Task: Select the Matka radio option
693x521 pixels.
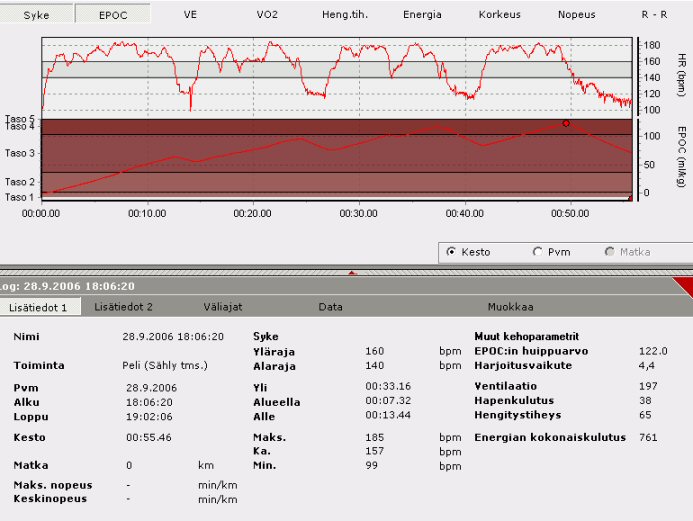Action: (610, 252)
